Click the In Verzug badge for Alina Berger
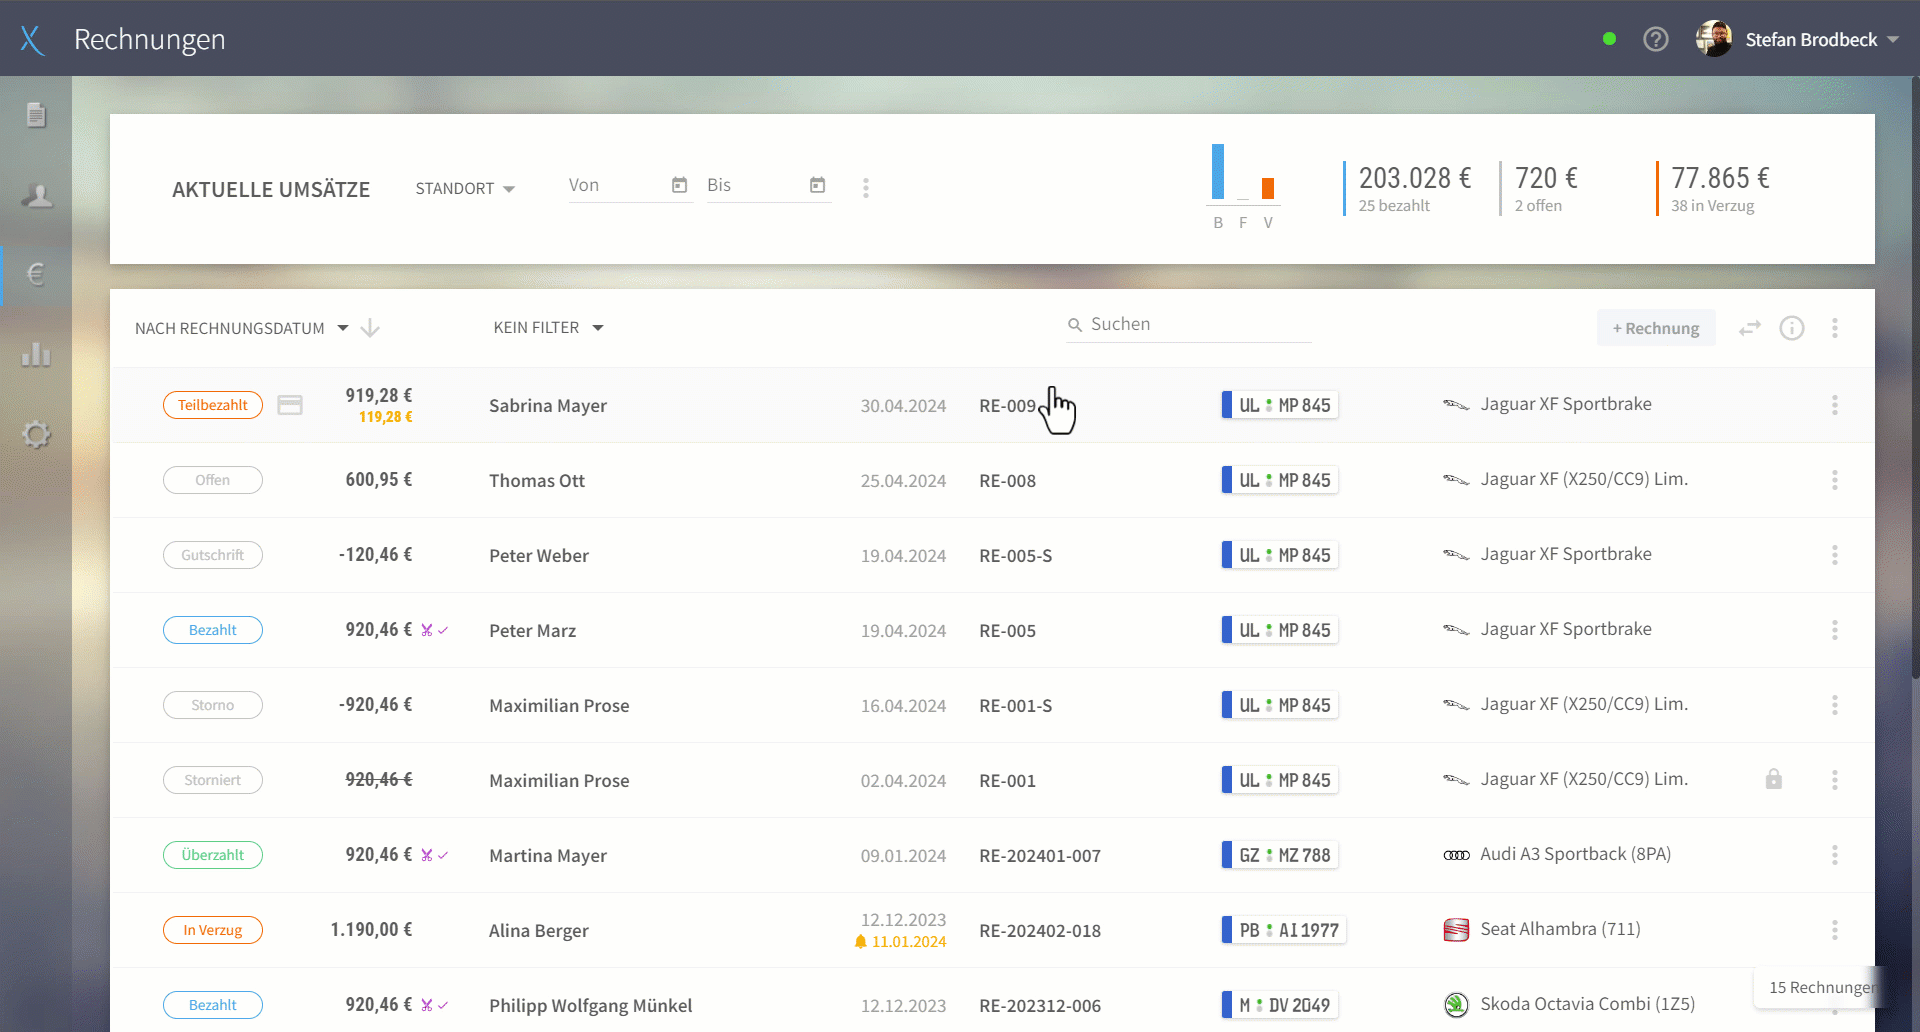Viewport: 1920px width, 1032px height. 213,930
